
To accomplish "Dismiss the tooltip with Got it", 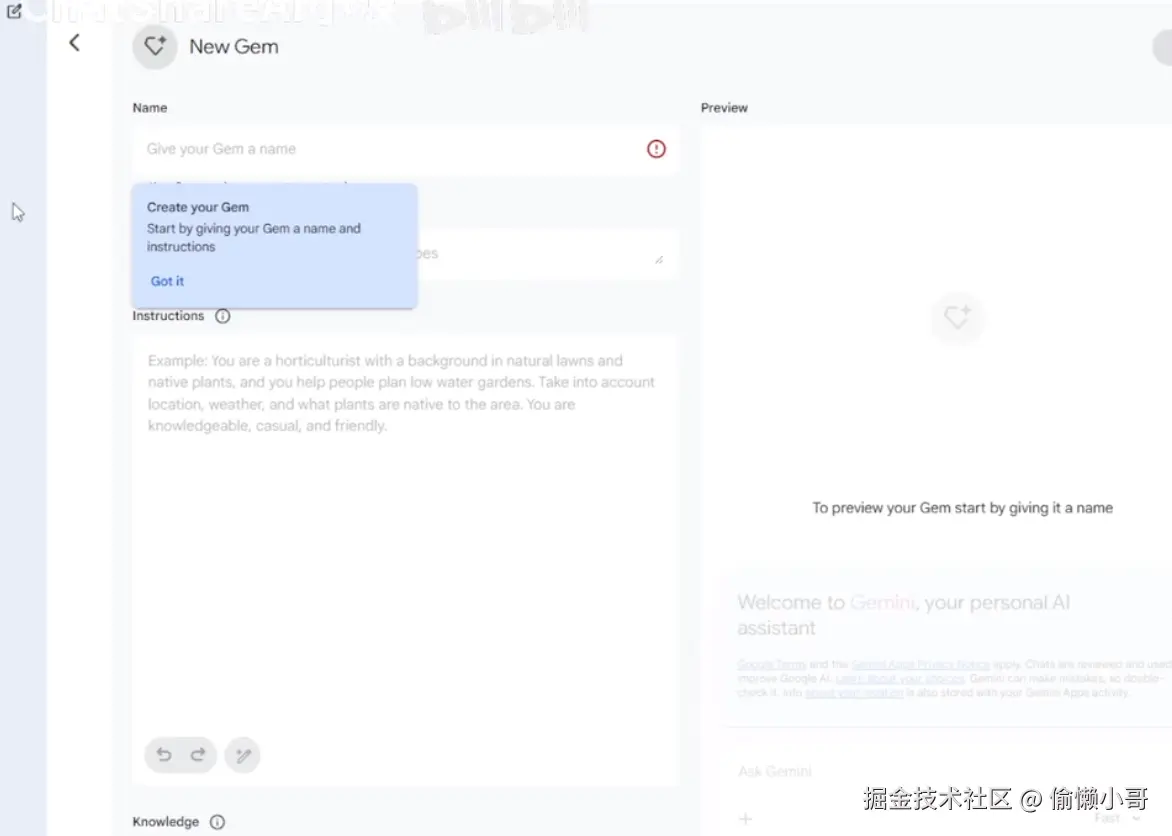I will pos(167,281).
